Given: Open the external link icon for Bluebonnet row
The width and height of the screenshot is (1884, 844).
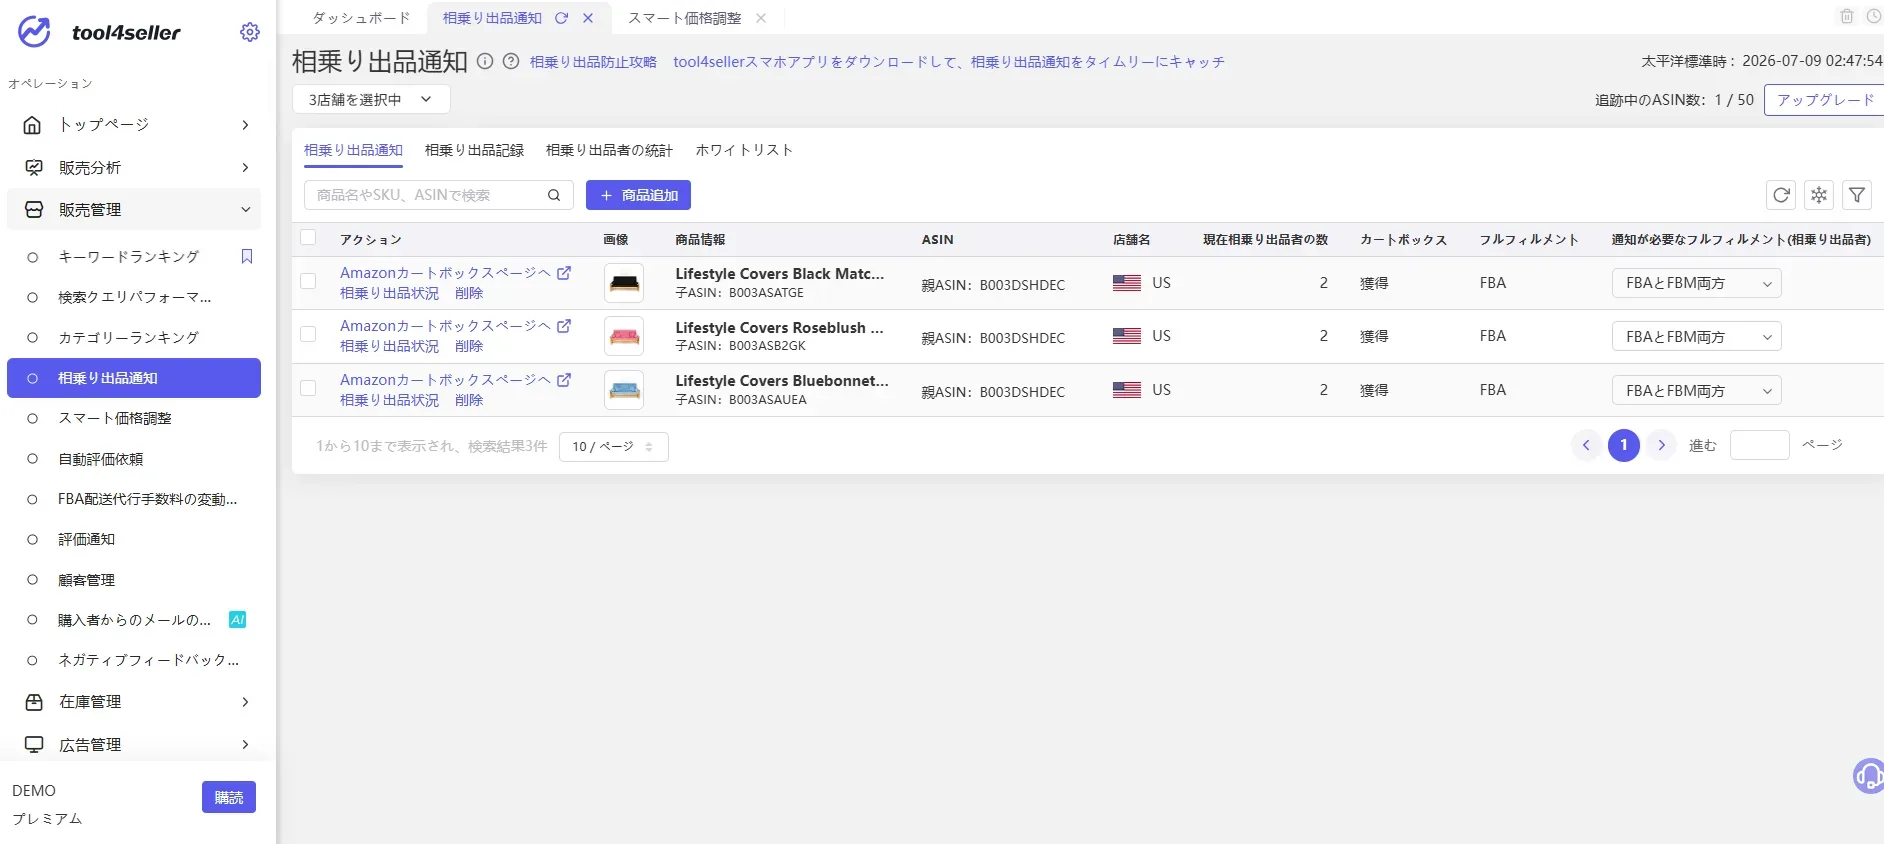Looking at the screenshot, I should pos(564,380).
